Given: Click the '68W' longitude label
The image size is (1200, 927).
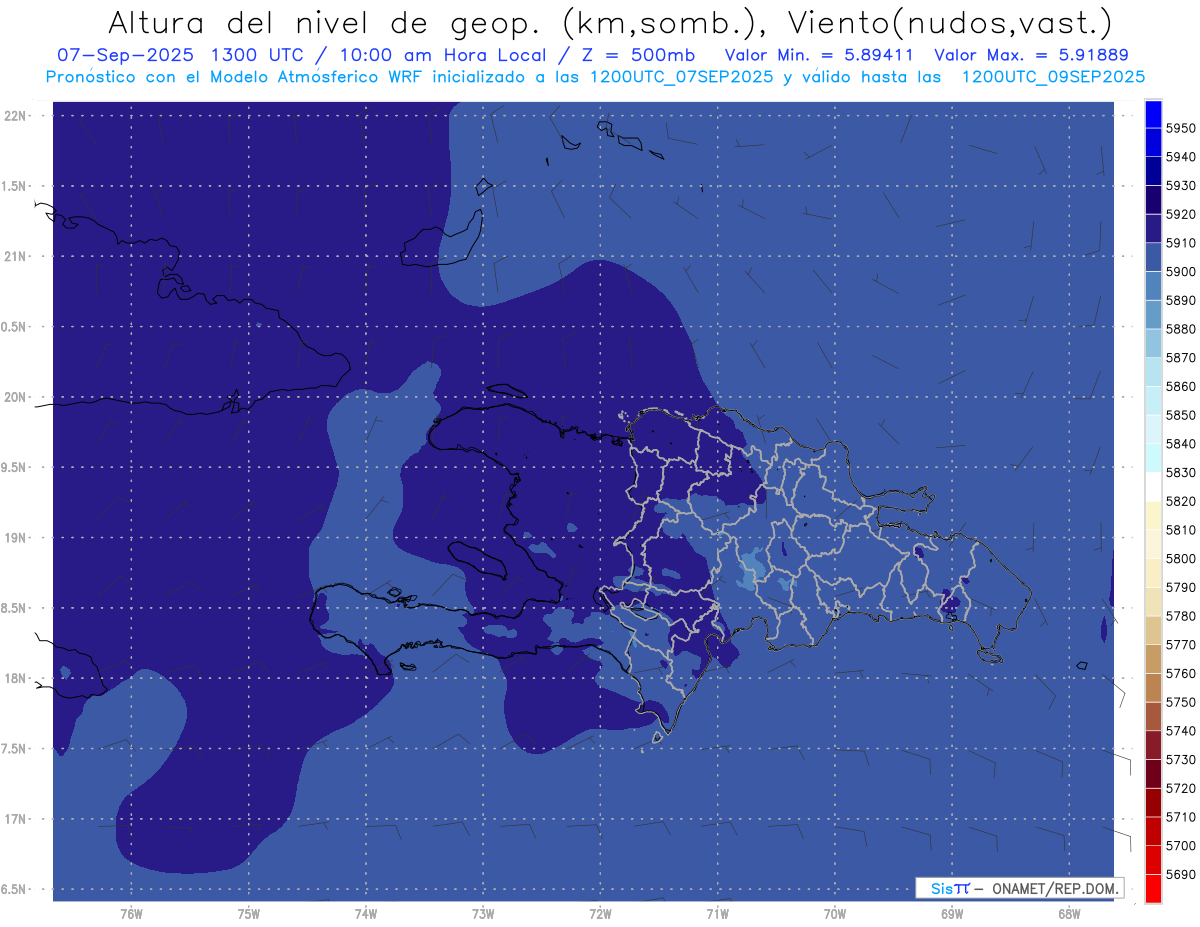Looking at the screenshot, I should click(1069, 913).
